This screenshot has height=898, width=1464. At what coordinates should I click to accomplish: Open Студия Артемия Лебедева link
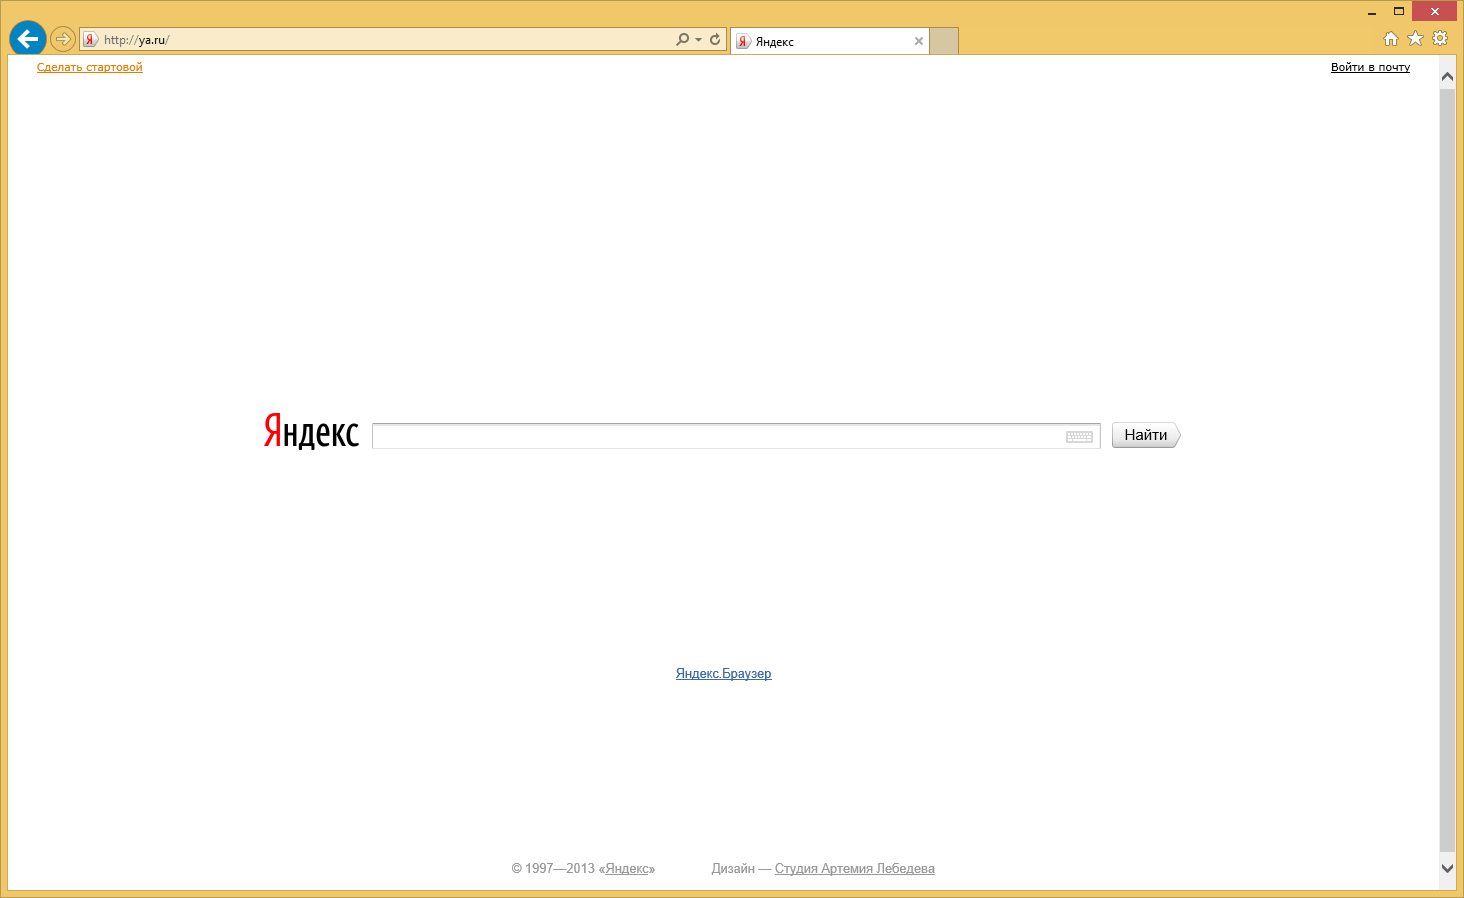point(855,869)
